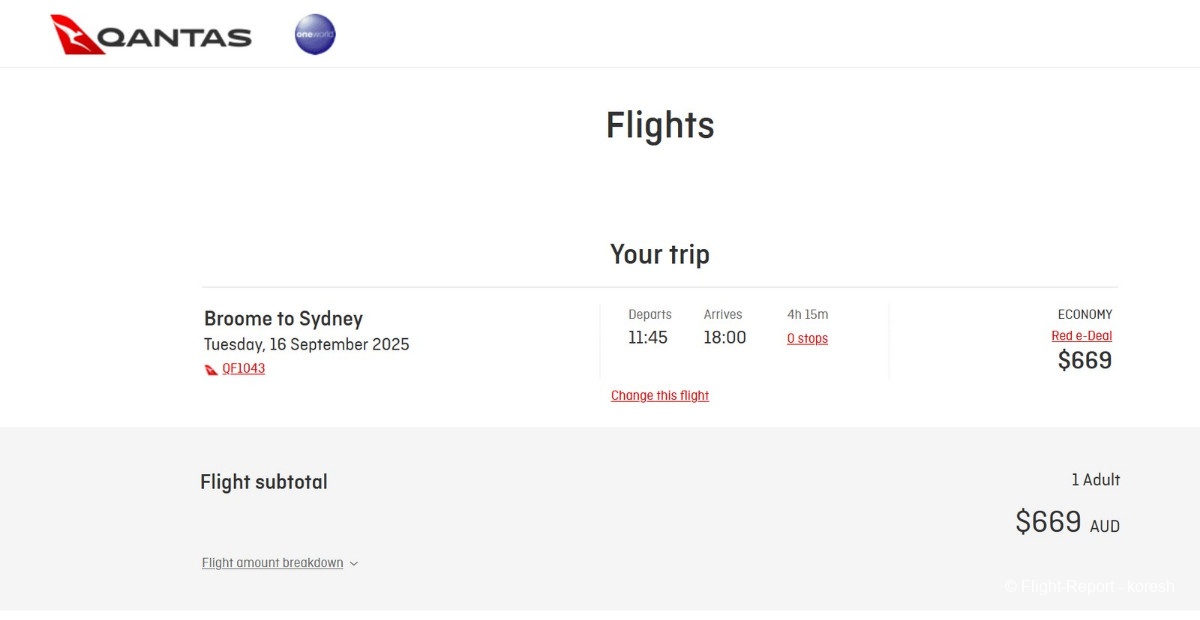Click the Broome to Sydney route title
Screen dimensions: 1200x620
point(283,319)
